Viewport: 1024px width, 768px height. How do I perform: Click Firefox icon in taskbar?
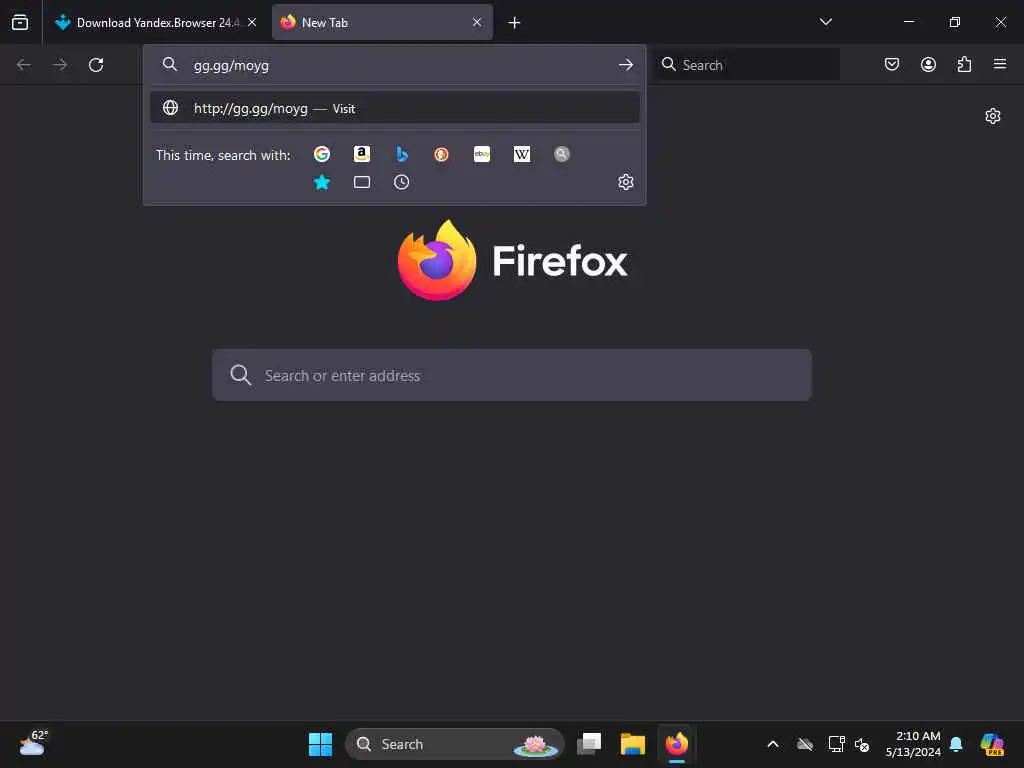point(677,744)
